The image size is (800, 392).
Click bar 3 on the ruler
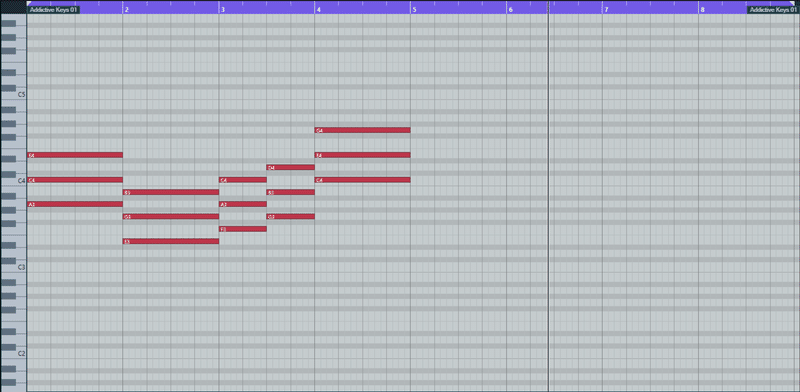coord(222,10)
